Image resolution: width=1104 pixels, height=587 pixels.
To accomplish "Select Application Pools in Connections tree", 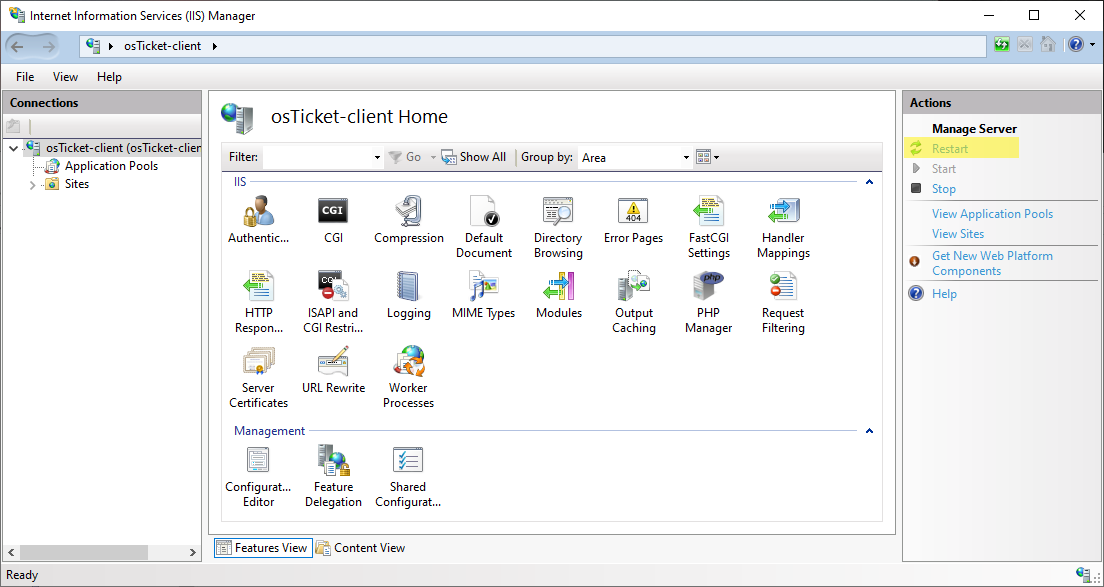I will (111, 166).
